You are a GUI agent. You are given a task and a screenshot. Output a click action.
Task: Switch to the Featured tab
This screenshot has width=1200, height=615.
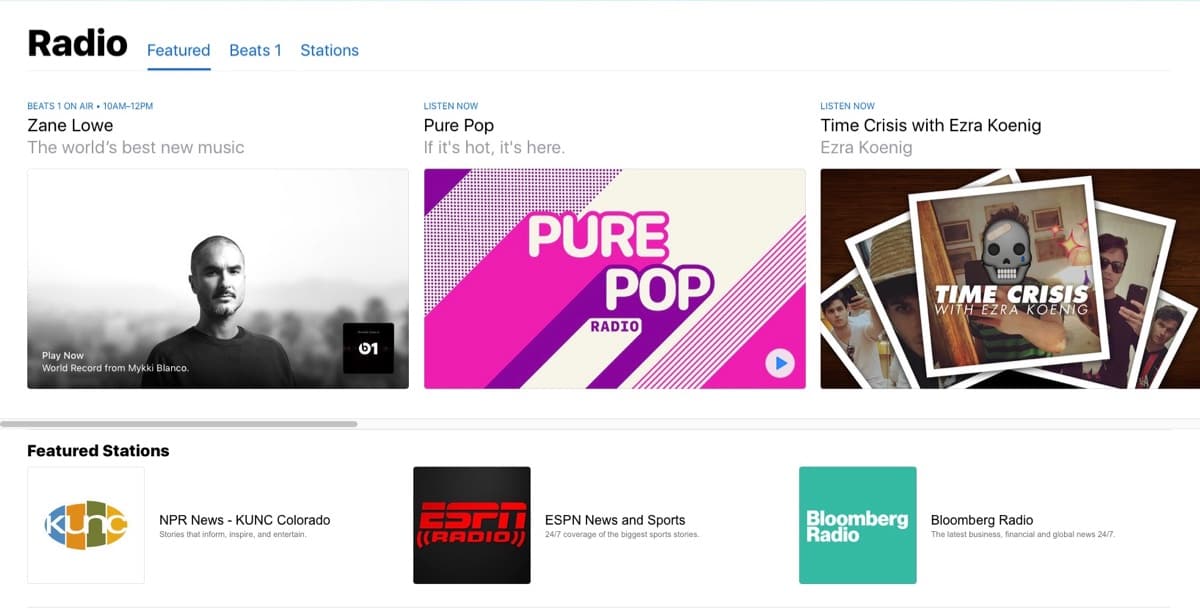178,50
